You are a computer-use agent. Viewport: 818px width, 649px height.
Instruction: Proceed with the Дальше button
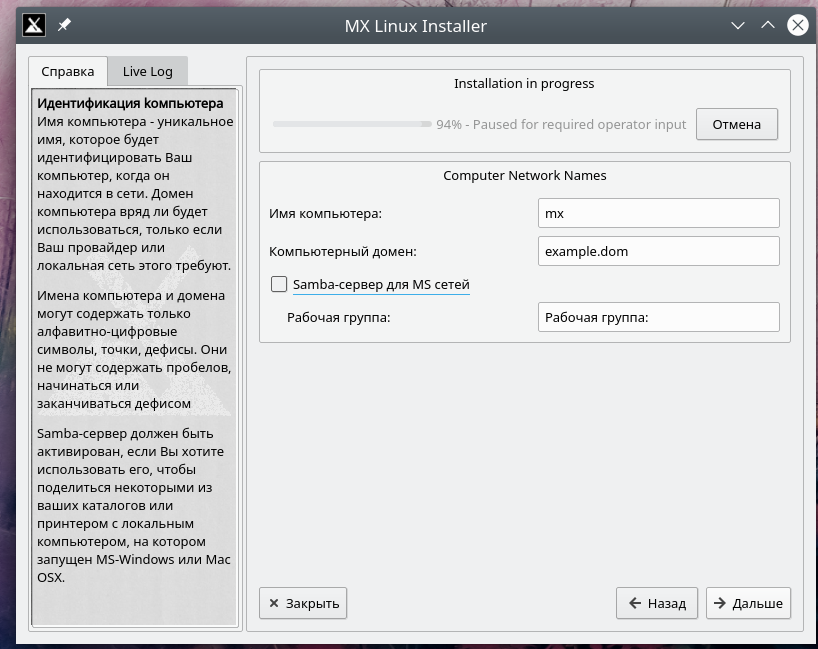(748, 603)
